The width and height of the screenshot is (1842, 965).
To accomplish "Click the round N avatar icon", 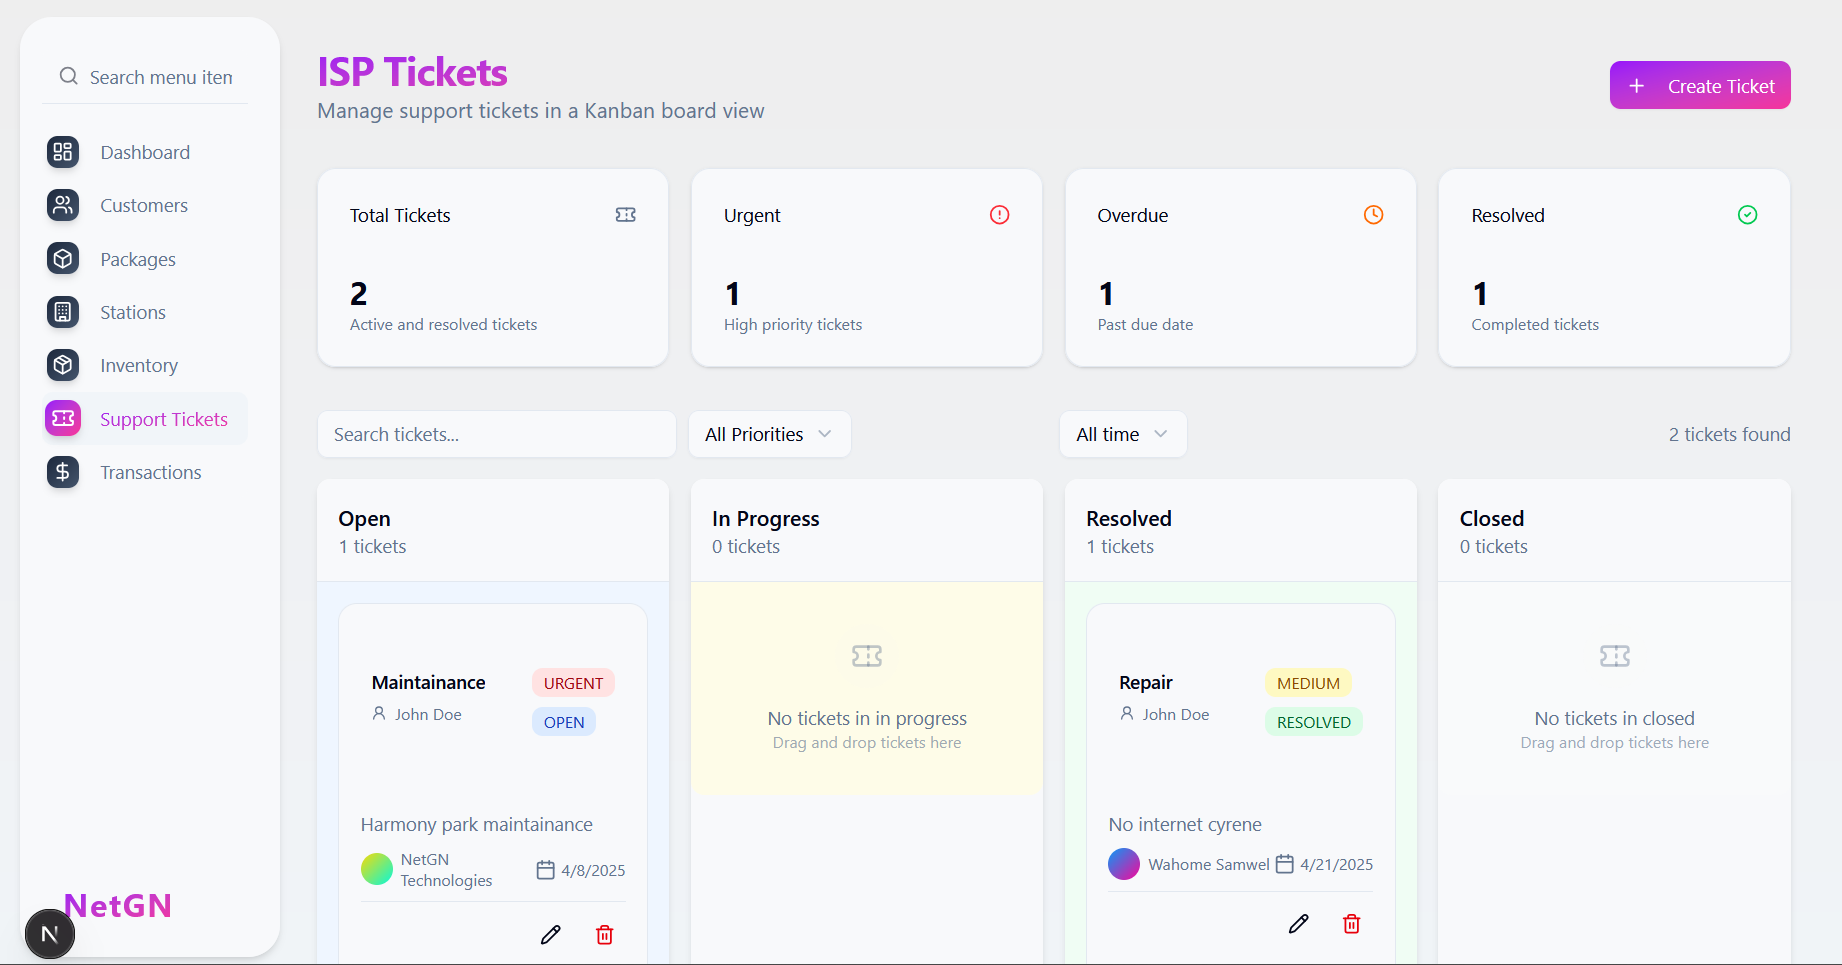I will [49, 934].
